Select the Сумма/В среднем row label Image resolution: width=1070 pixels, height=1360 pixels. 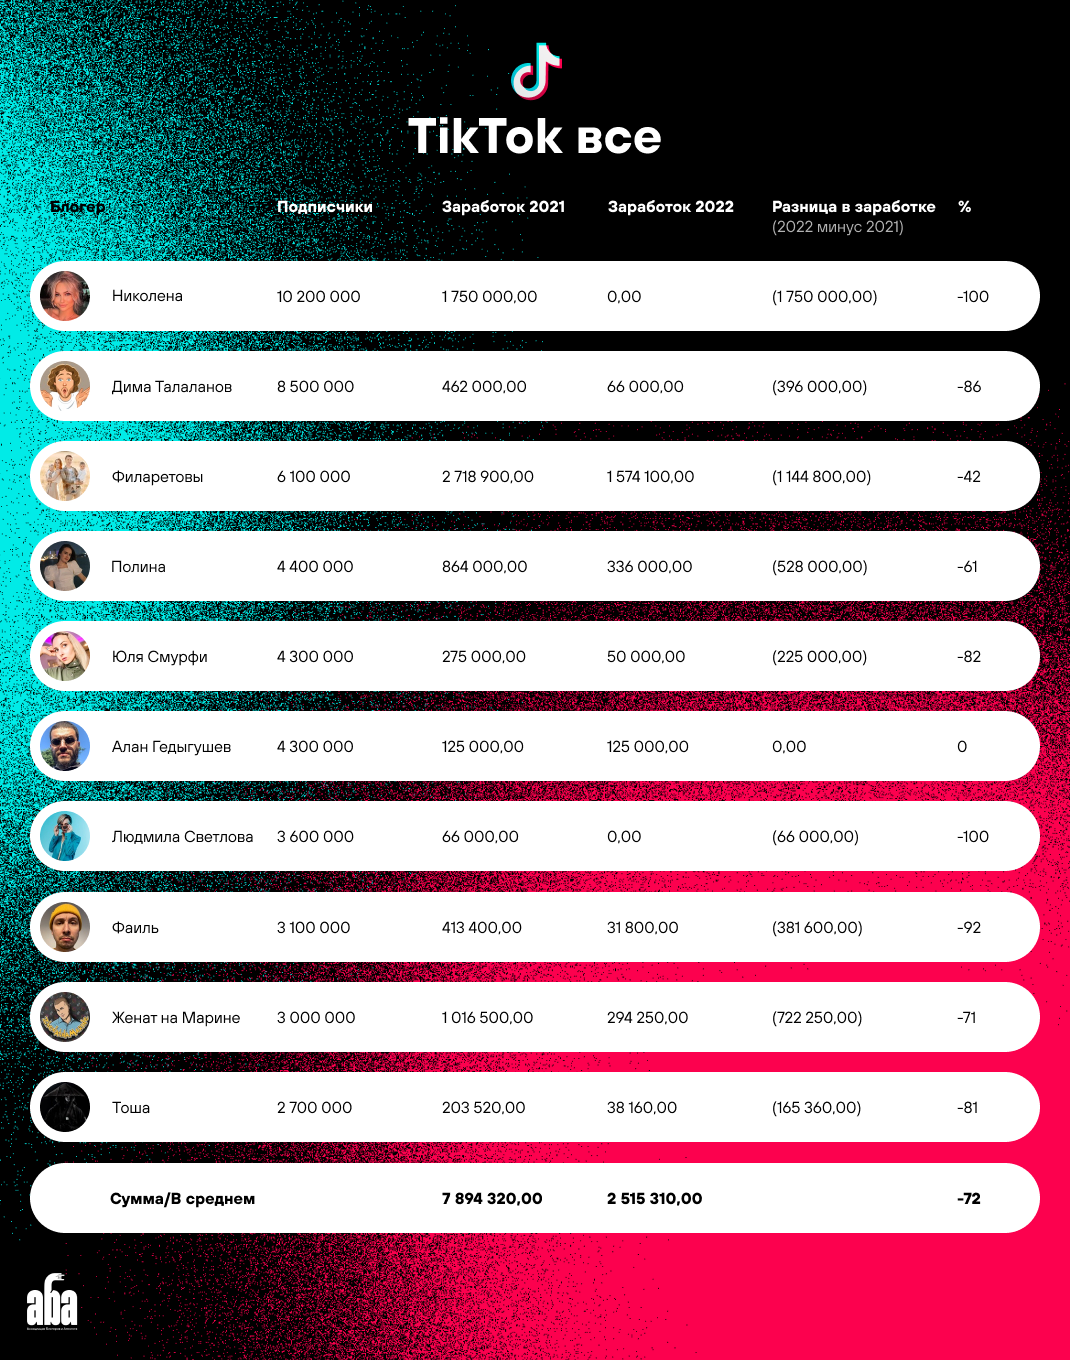click(x=182, y=1198)
